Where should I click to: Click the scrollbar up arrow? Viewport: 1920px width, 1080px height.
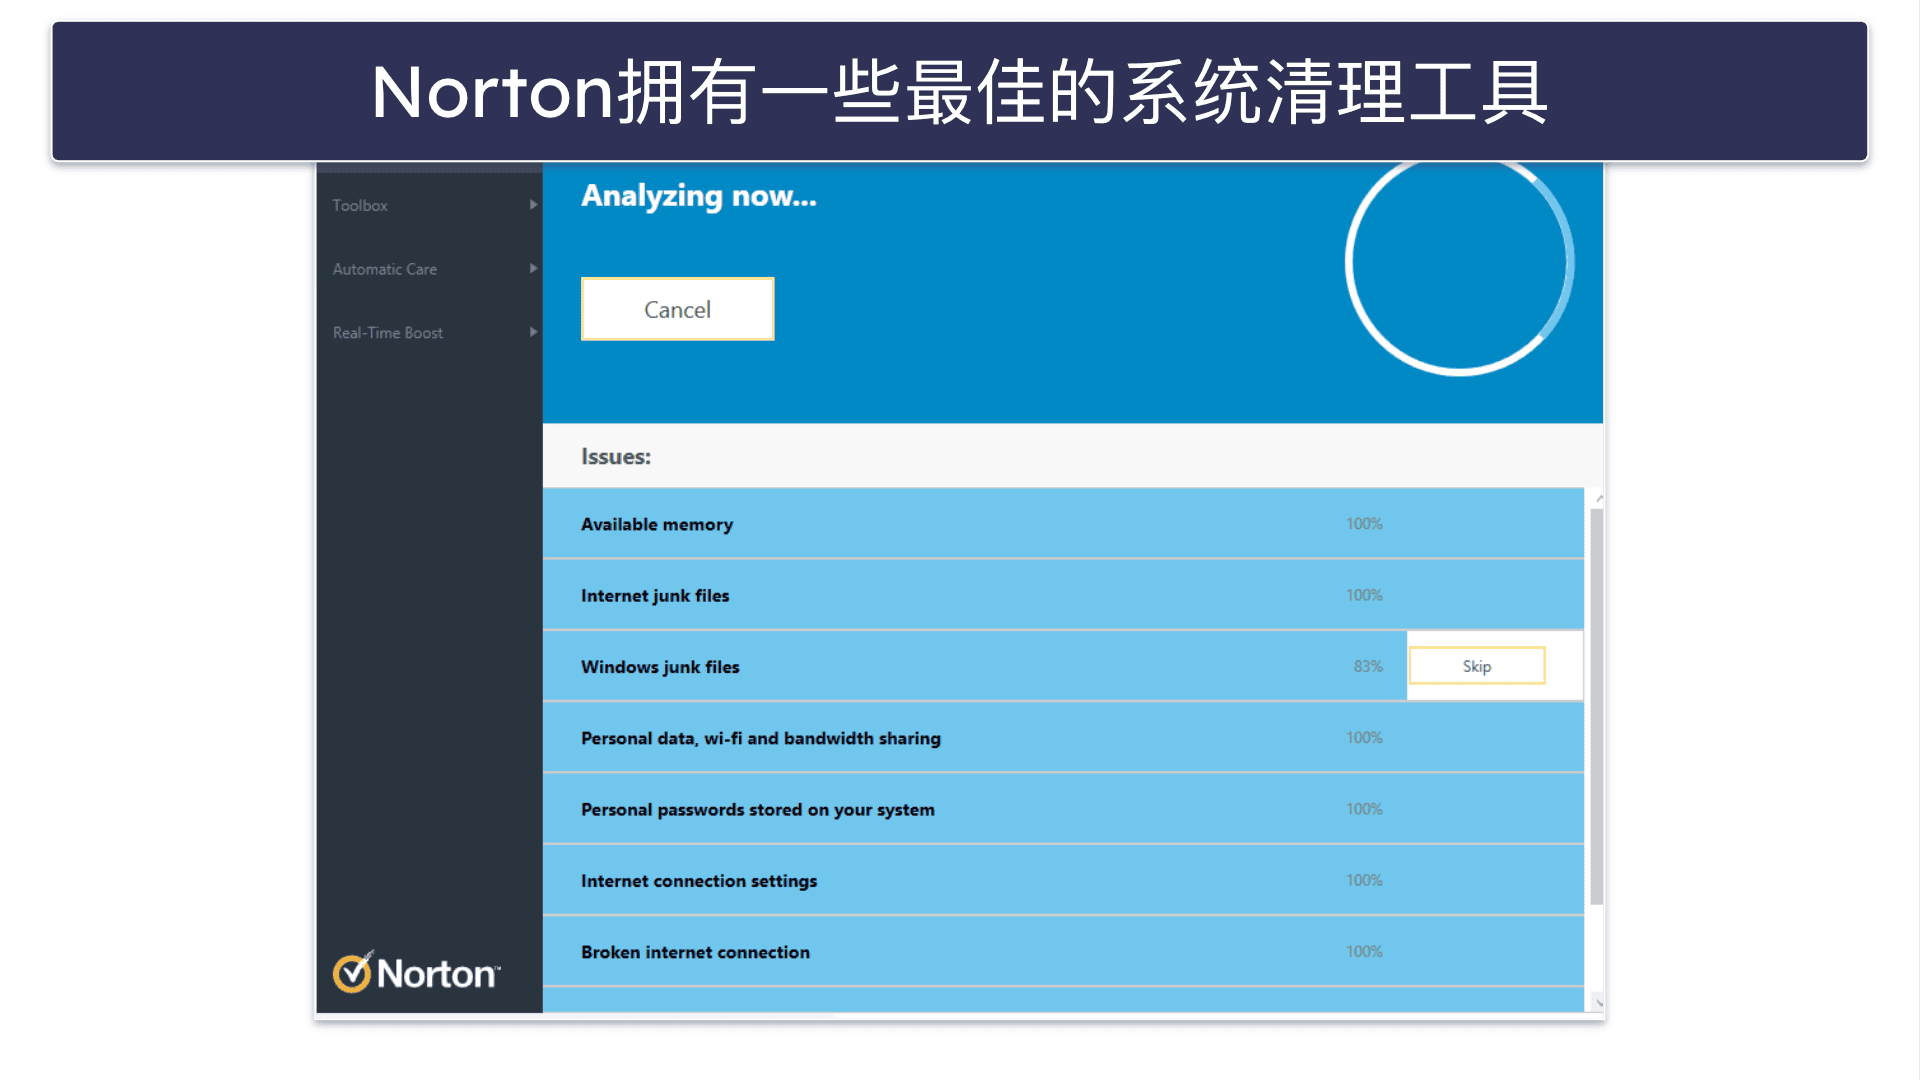click(1599, 498)
